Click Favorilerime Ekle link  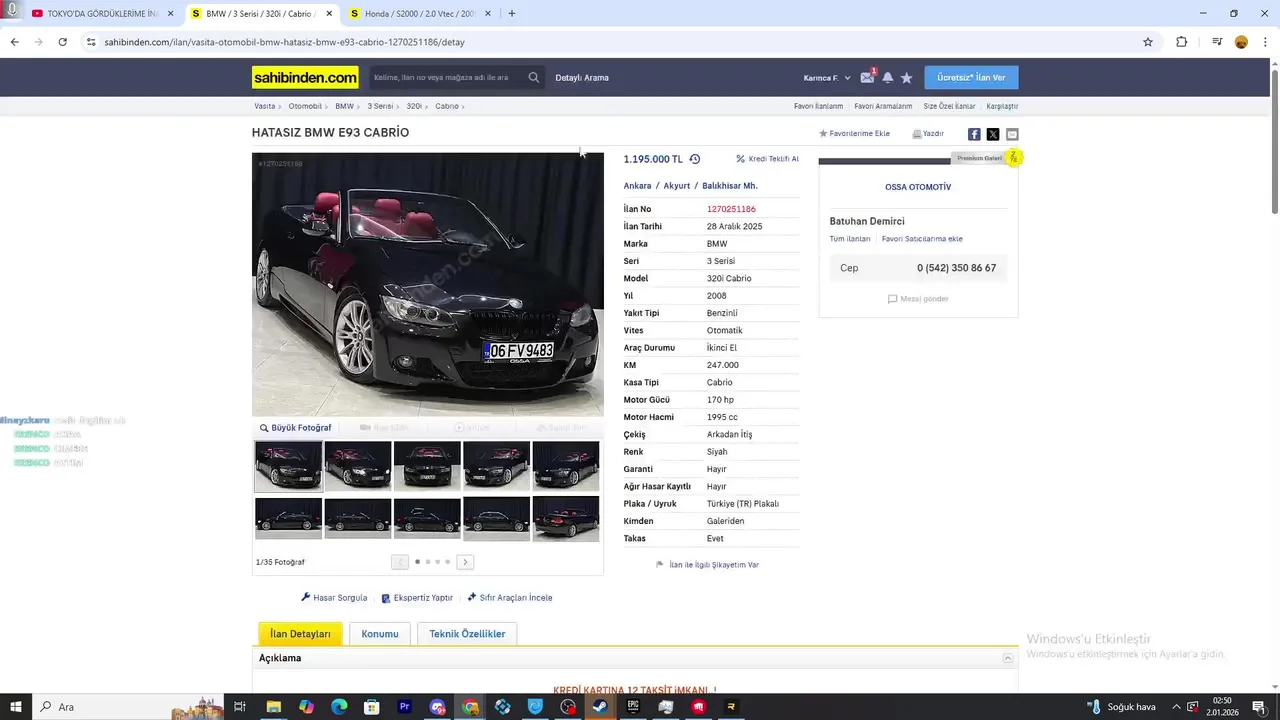tap(854, 134)
